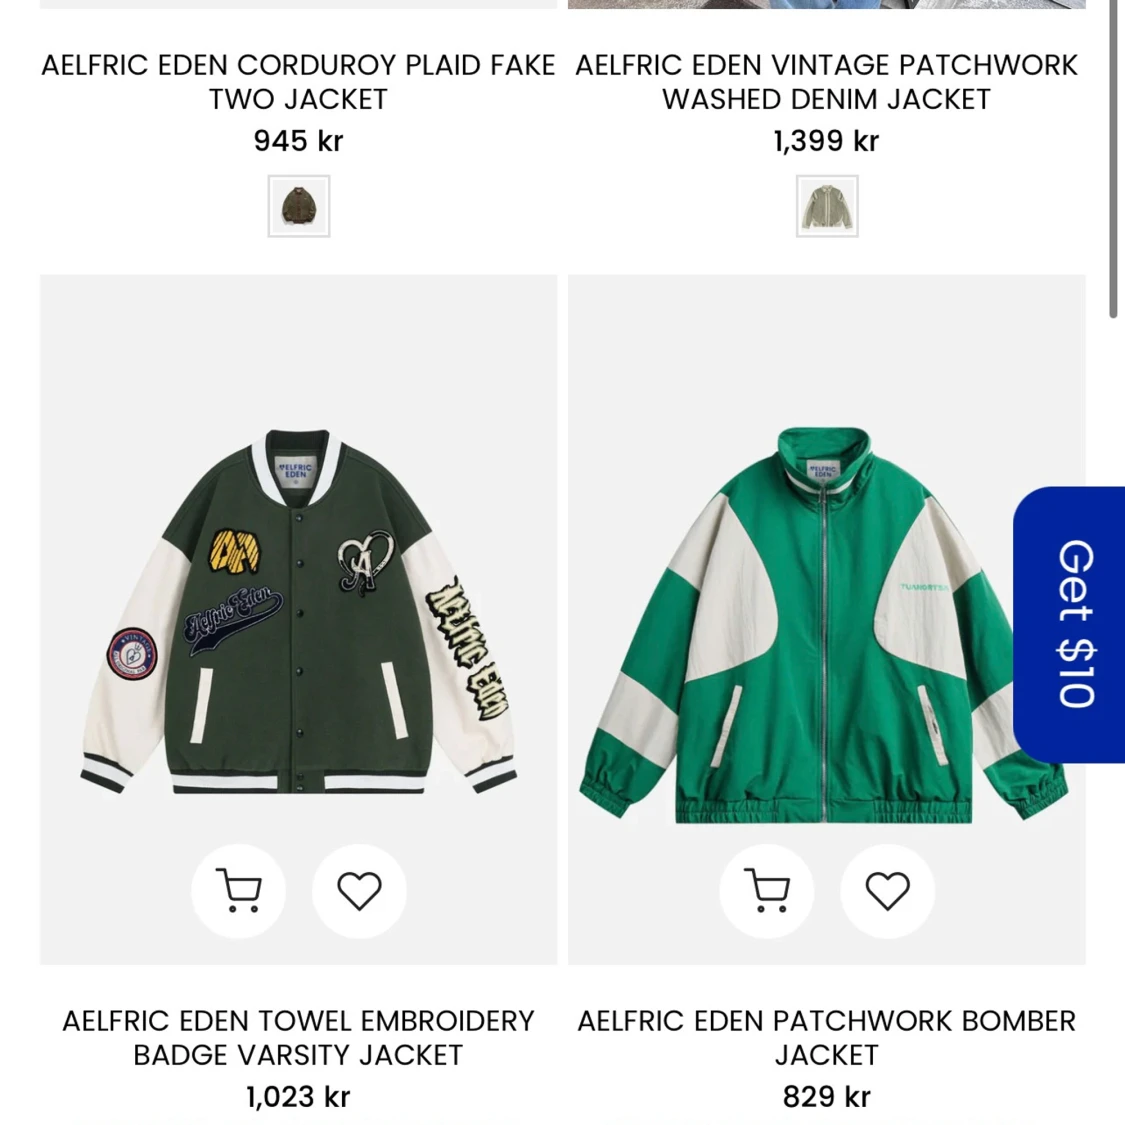Select the corduroy jacket brown color swatch
The height and width of the screenshot is (1125, 1125).
[x=298, y=206]
